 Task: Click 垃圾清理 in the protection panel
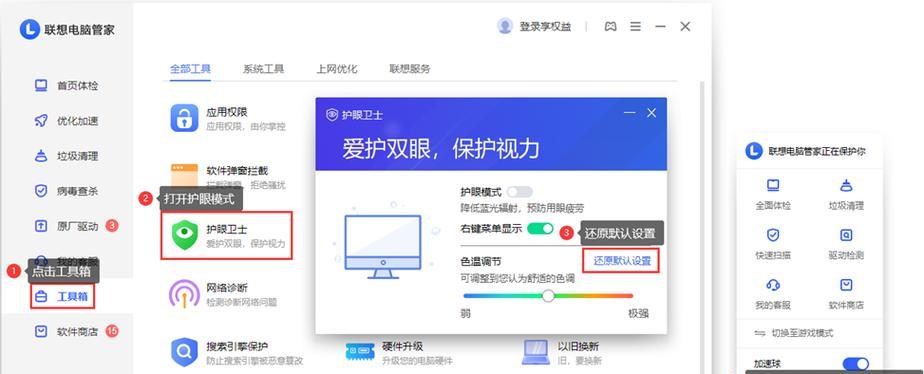846,195
